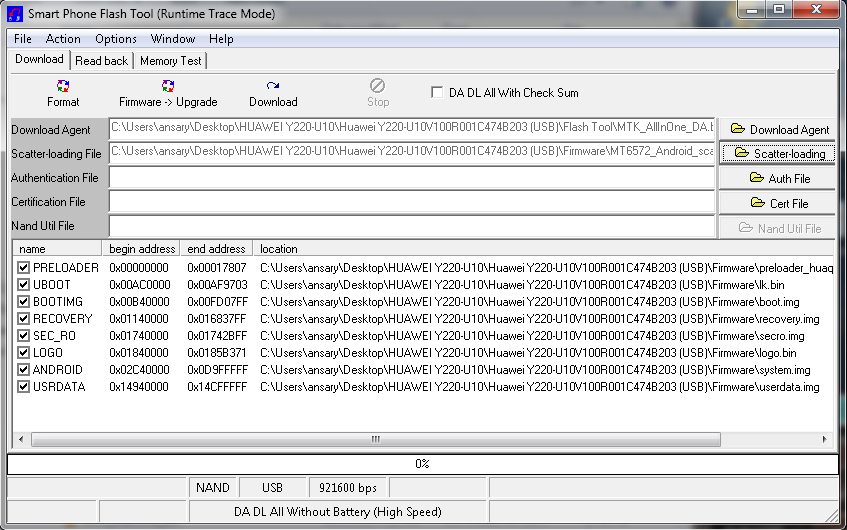The width and height of the screenshot is (847, 530).
Task: Close the Smart Phone Flash Tool window
Action: [x=817, y=9]
